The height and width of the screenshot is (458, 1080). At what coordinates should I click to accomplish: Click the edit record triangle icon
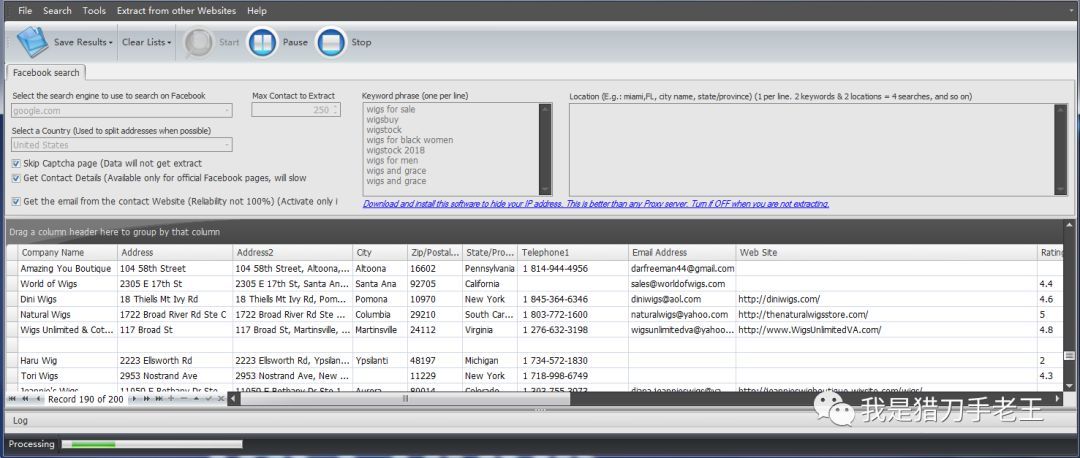[196, 399]
